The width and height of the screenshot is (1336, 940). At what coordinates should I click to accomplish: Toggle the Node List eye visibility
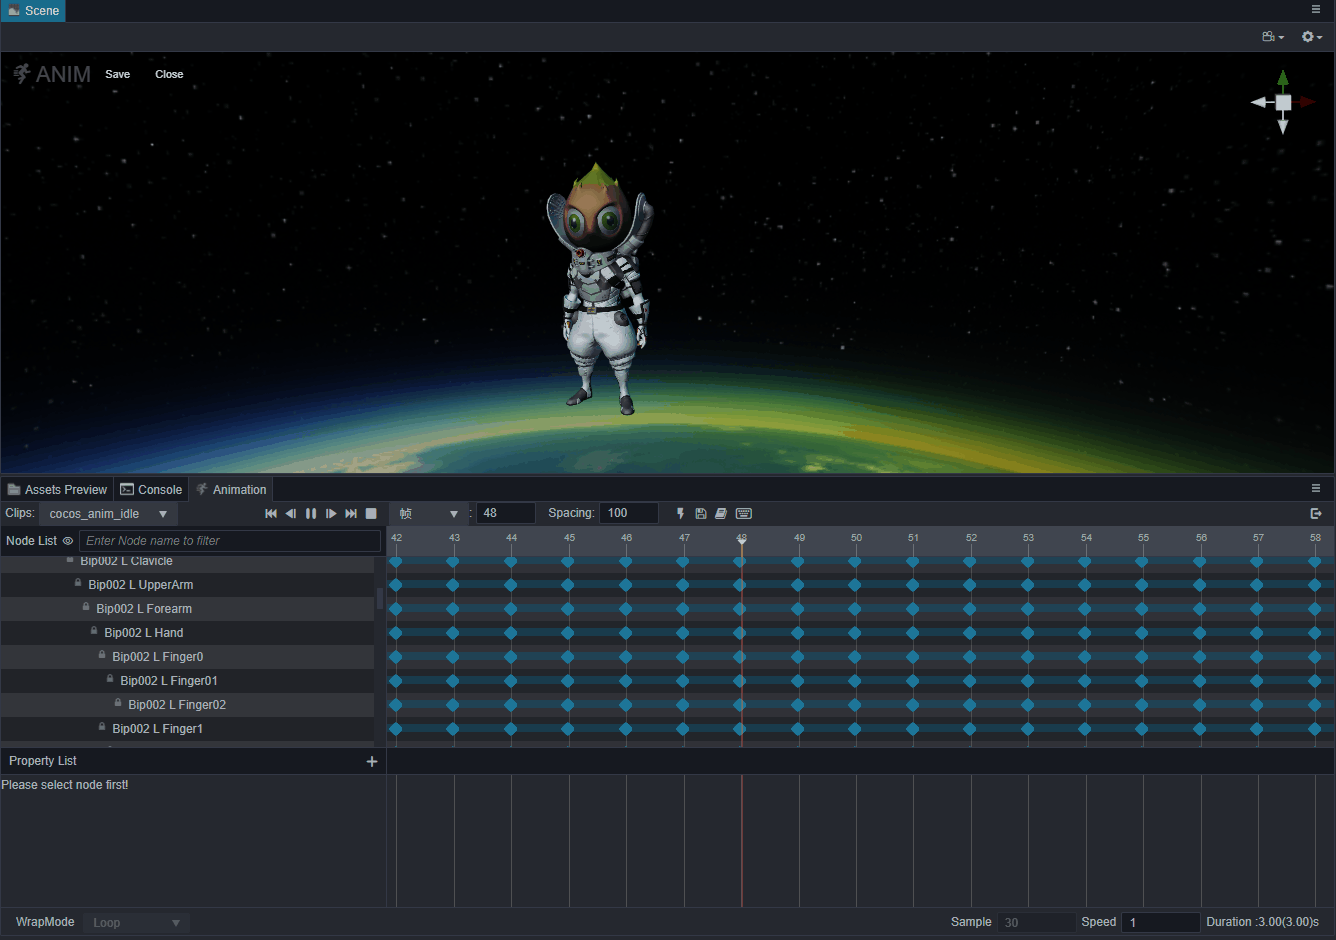68,541
